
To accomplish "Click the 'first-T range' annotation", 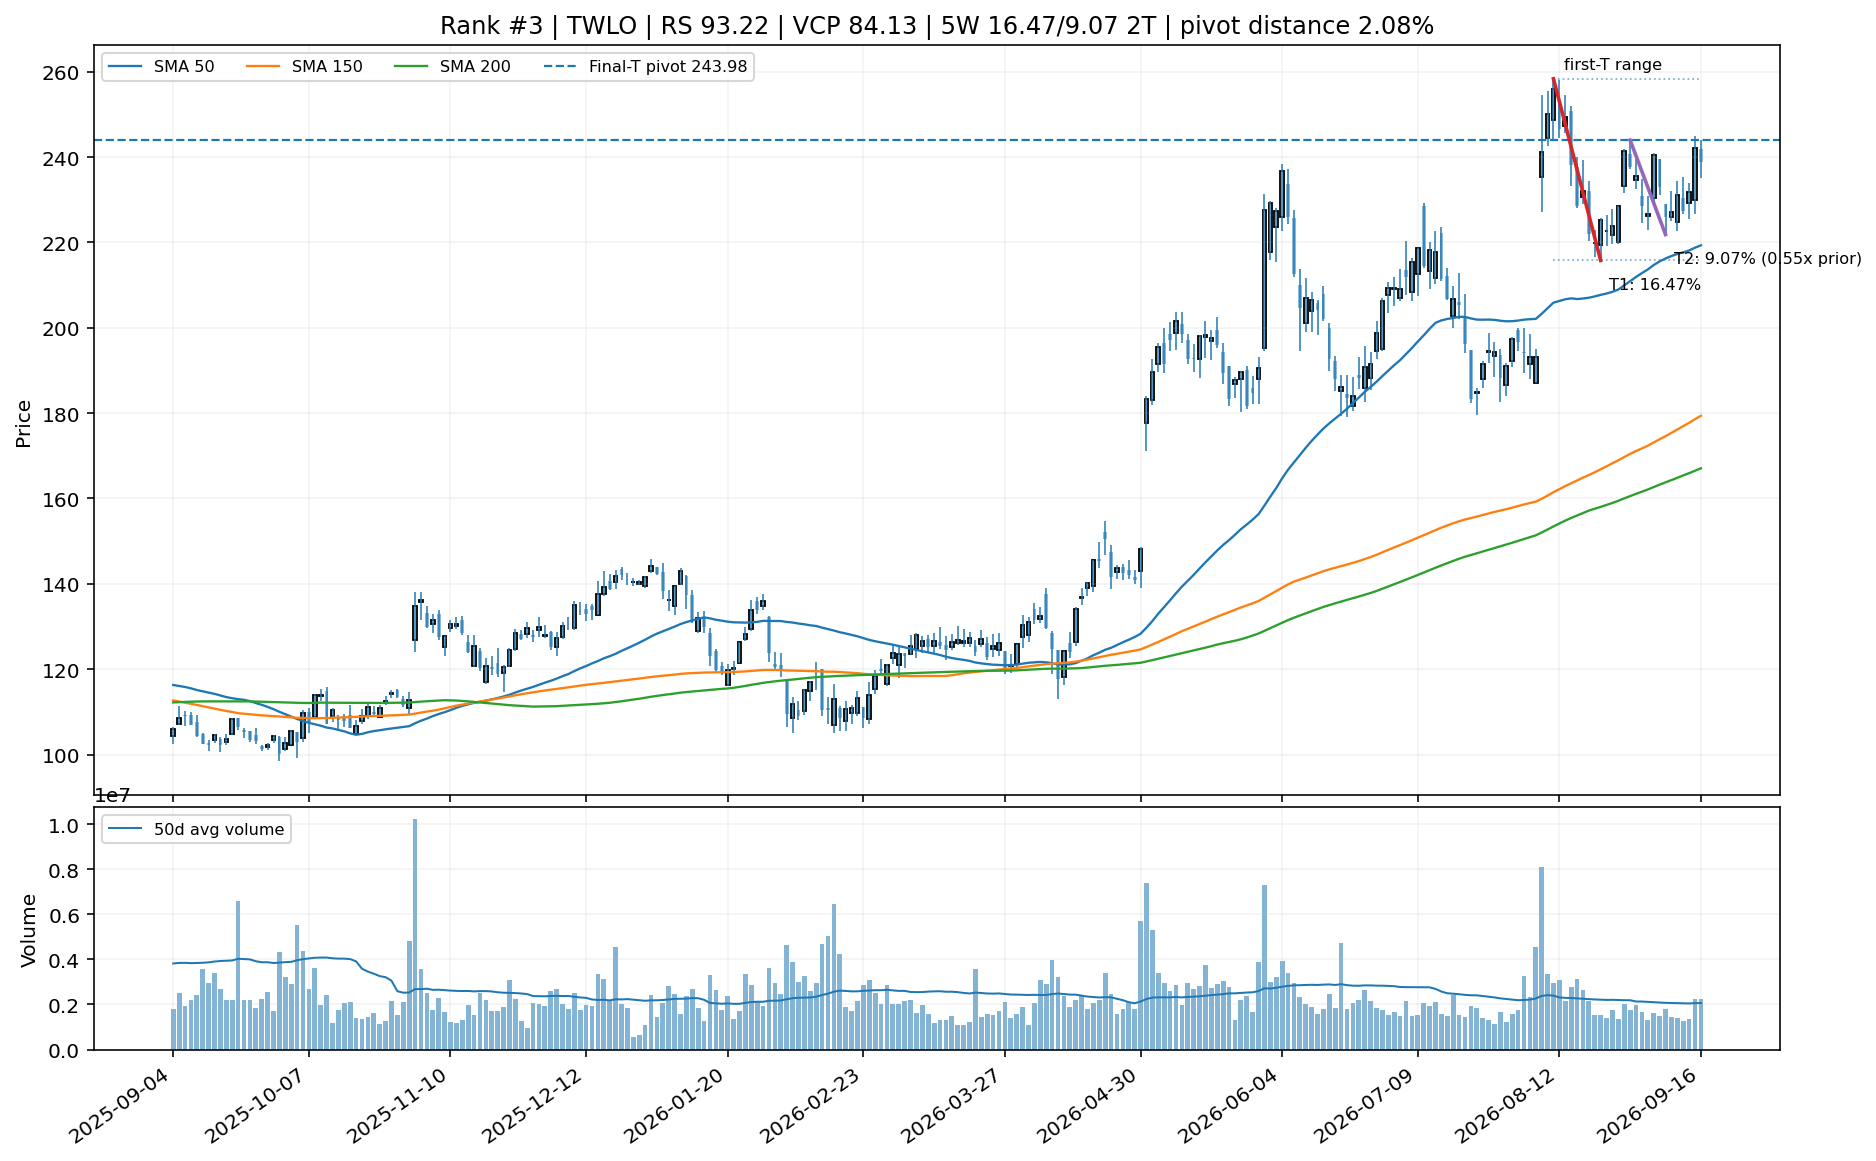I will pos(1613,65).
